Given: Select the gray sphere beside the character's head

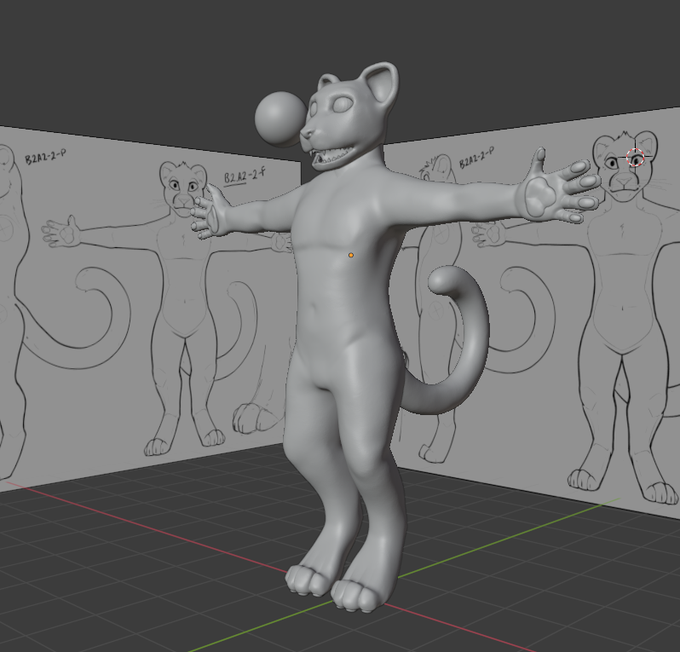Looking at the screenshot, I should point(280,118).
